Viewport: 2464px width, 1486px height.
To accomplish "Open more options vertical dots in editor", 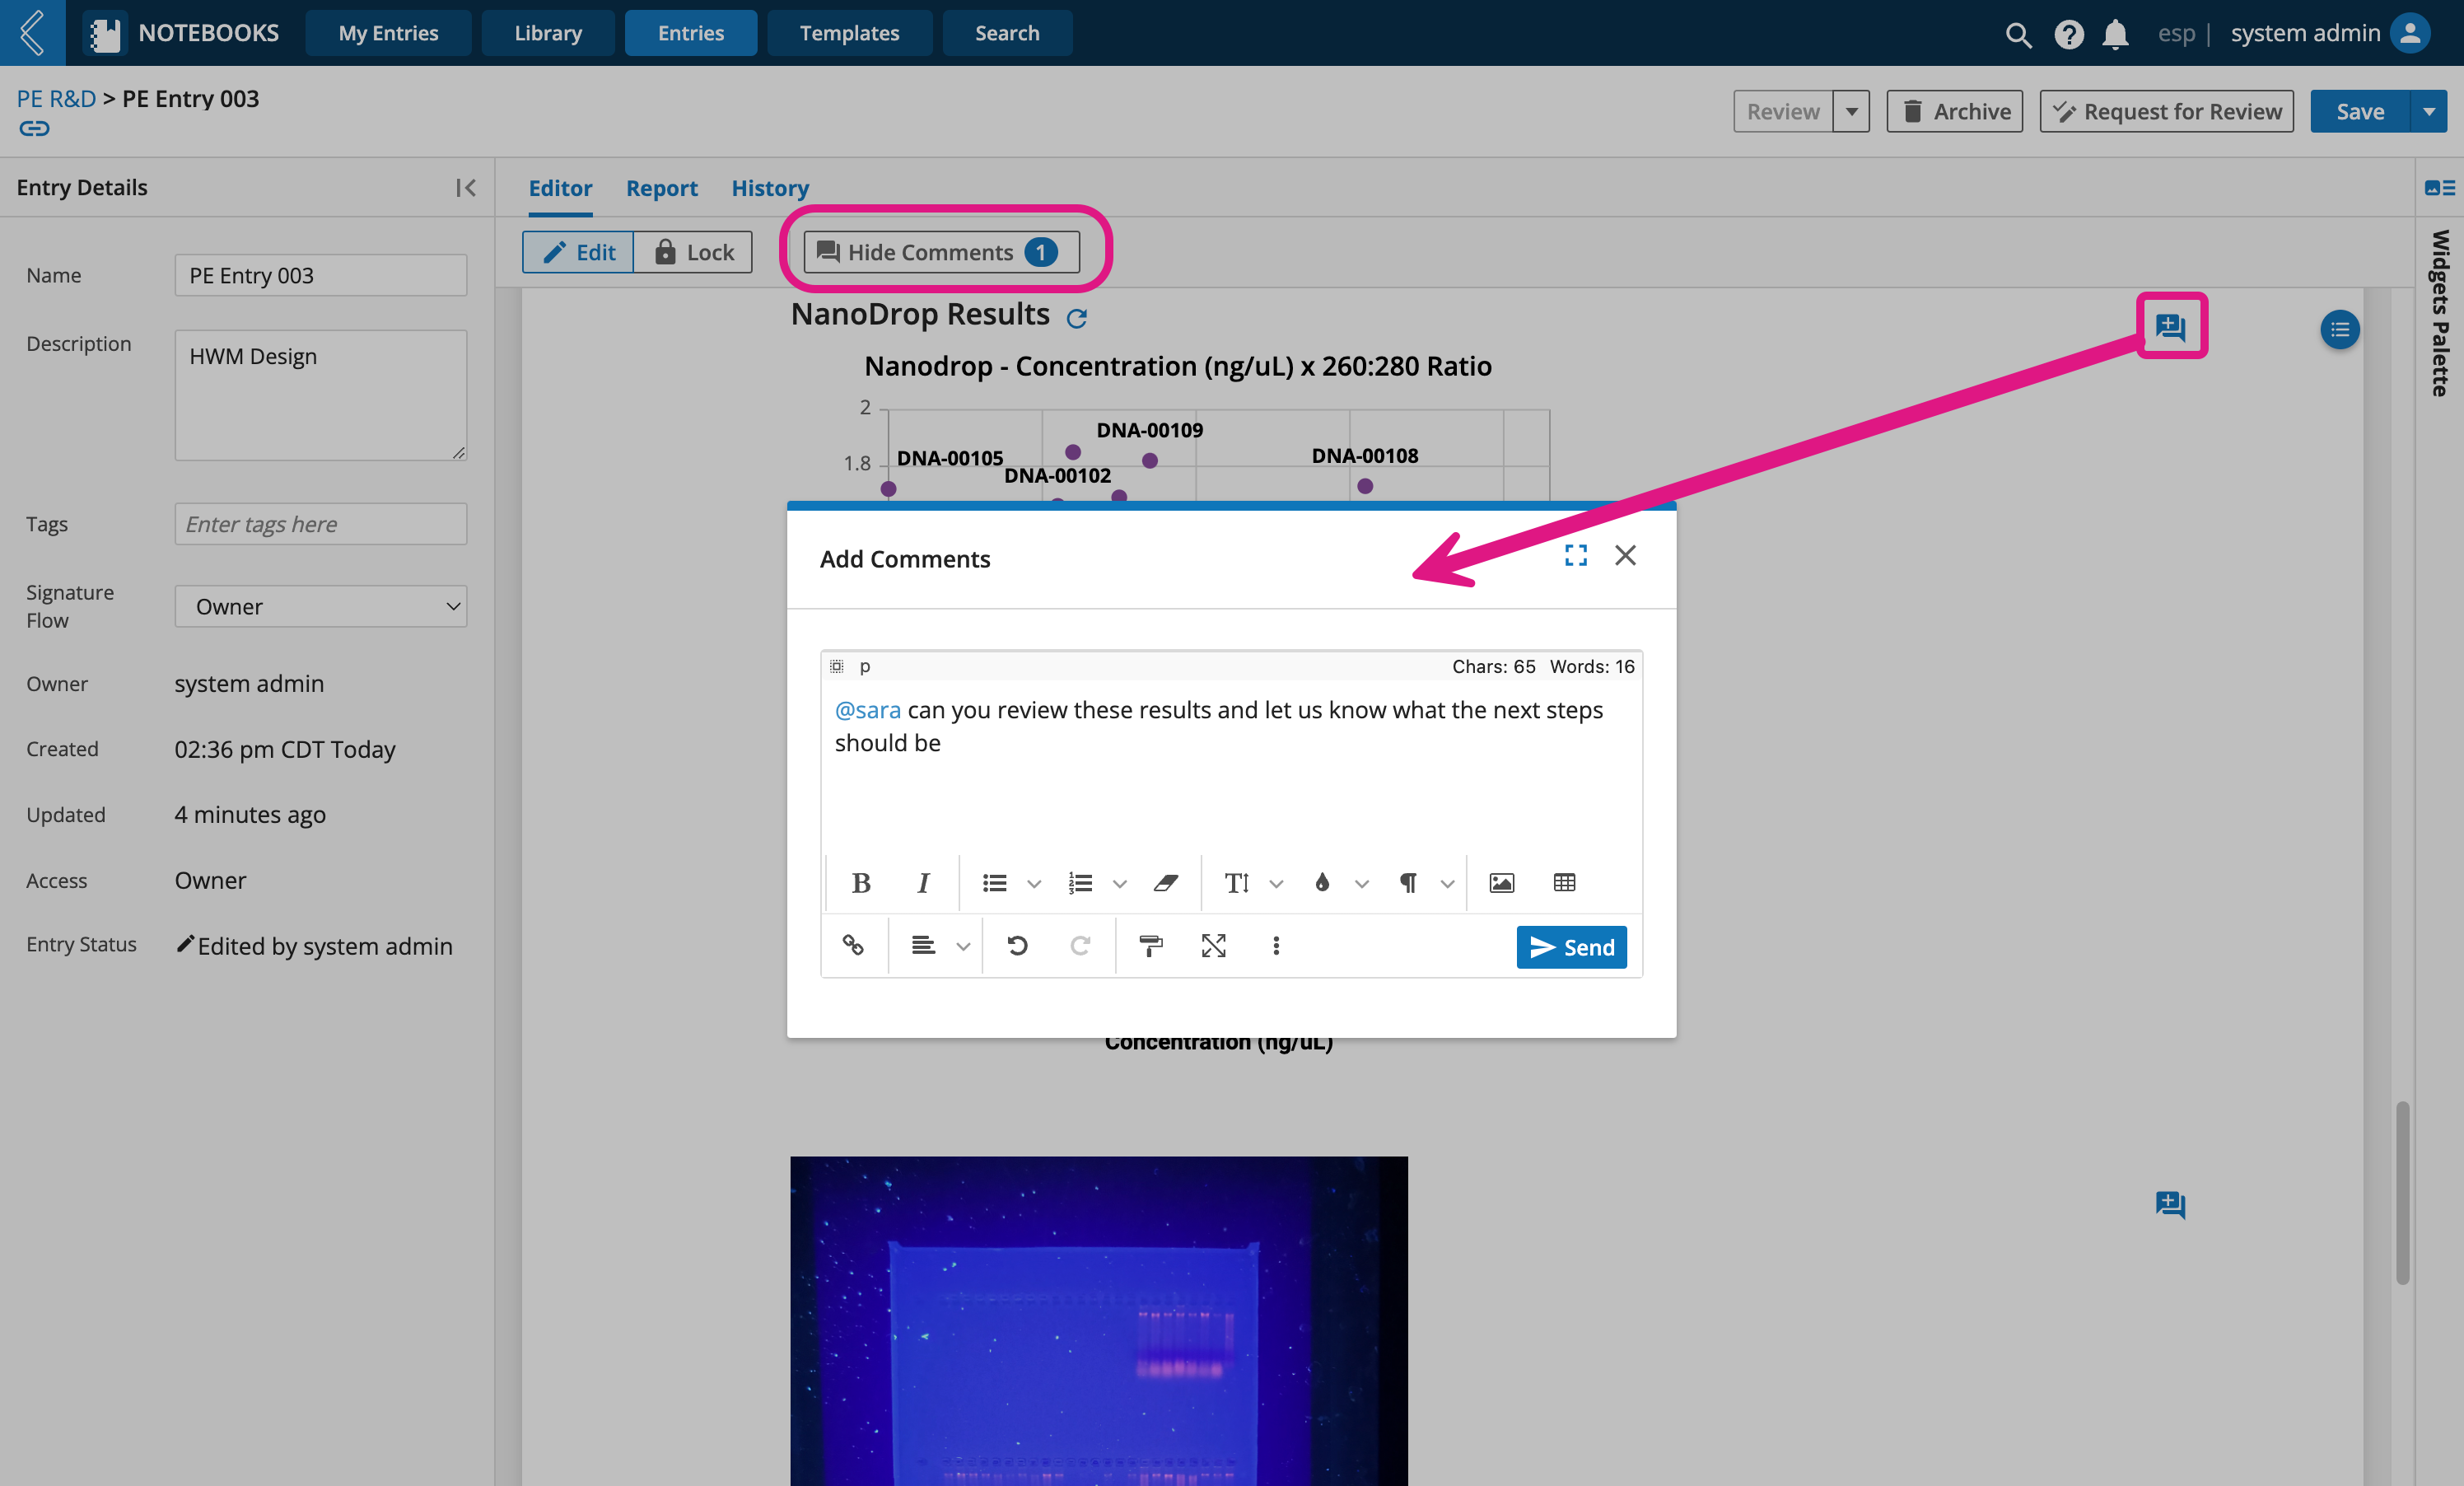I will 1276,945.
